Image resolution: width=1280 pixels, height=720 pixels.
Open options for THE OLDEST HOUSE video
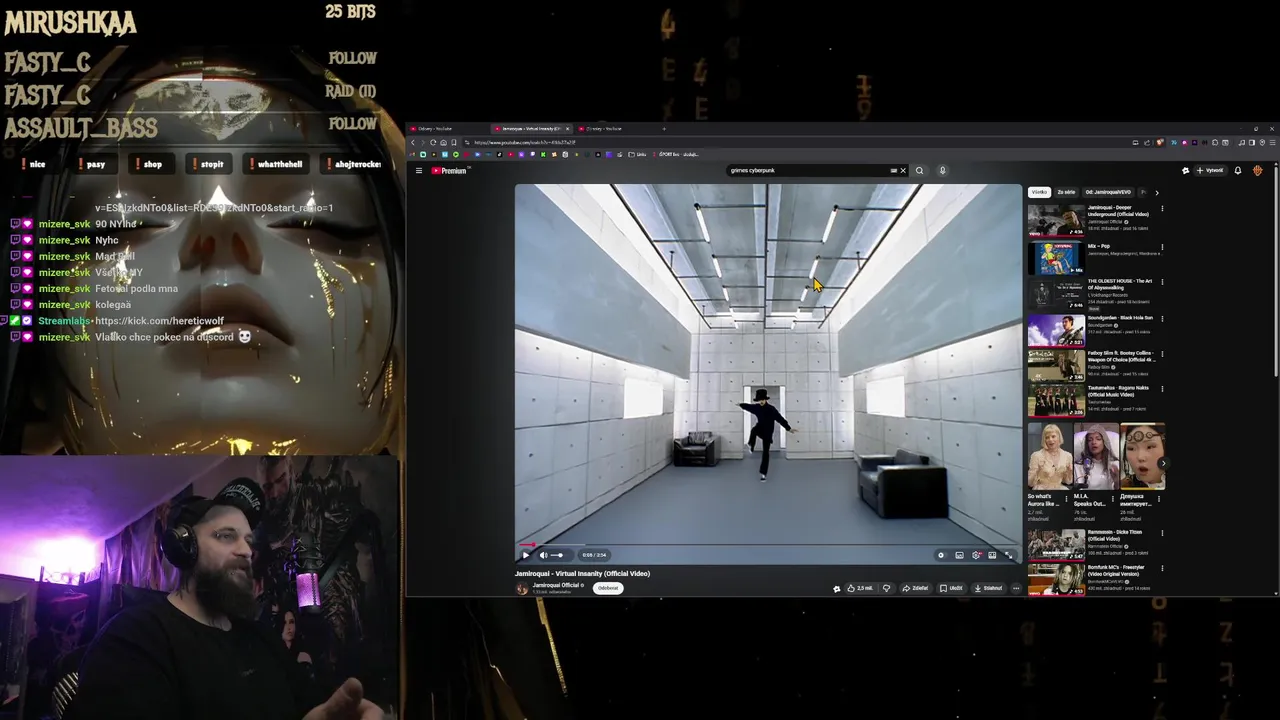(x=1162, y=283)
